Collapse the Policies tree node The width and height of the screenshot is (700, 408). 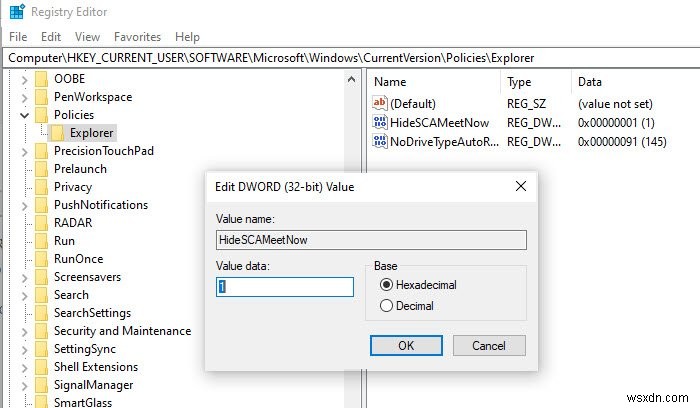tap(25, 116)
